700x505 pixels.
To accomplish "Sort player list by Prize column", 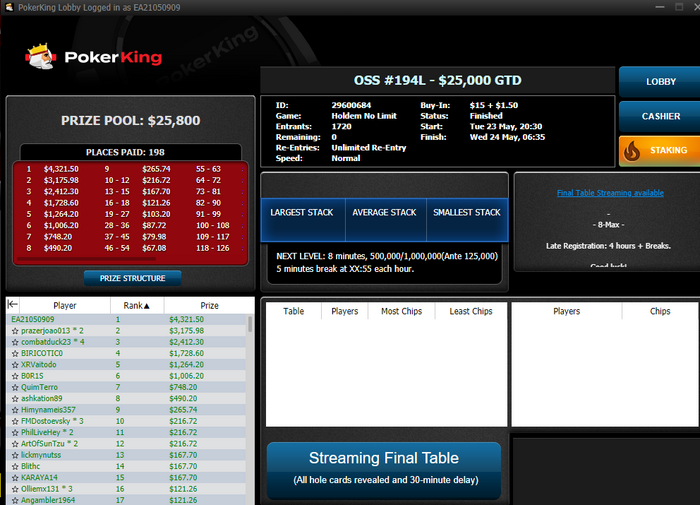I will 209,305.
